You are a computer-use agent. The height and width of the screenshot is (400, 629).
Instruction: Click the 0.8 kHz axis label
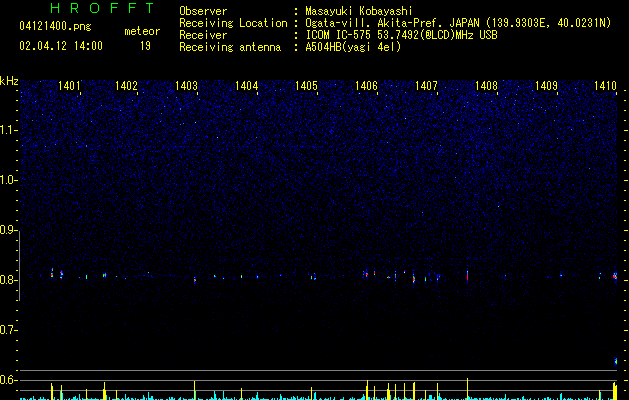(x=8, y=280)
